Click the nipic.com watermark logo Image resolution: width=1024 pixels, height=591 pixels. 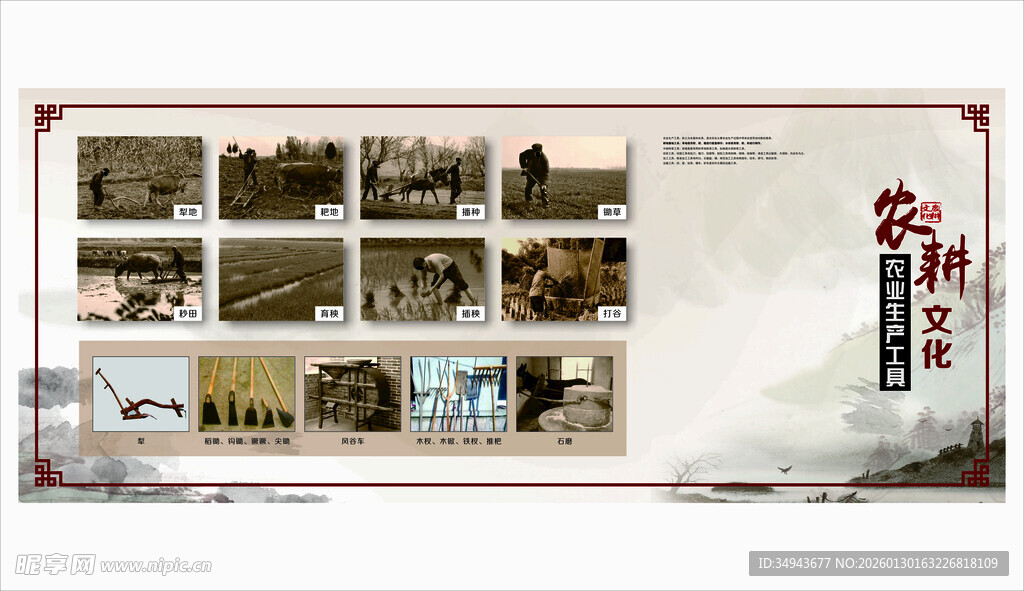pos(112,564)
